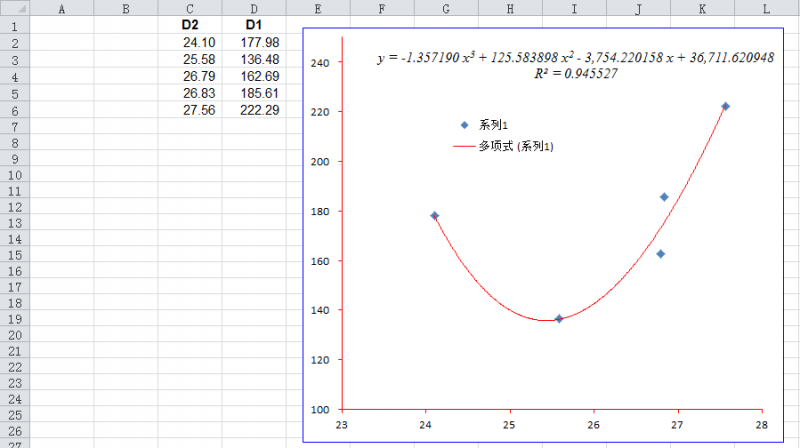Select row 6 header
Screen dimensions: 800x448
click(x=15, y=111)
